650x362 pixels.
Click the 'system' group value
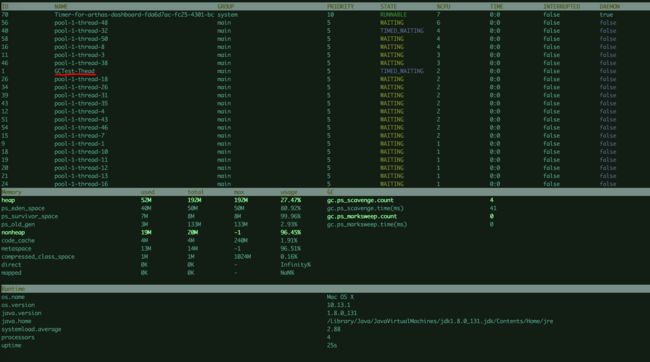pos(228,15)
